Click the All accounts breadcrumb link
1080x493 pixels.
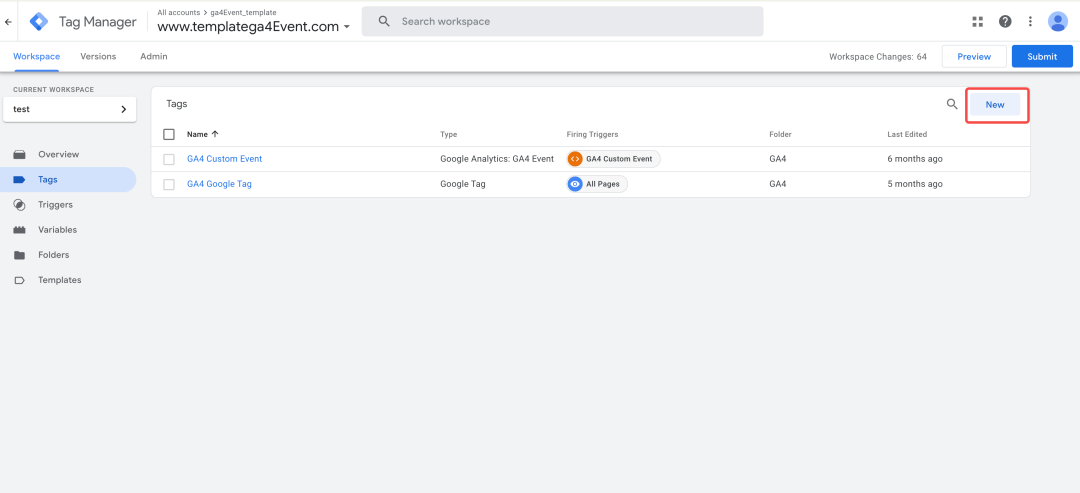click(x=178, y=12)
